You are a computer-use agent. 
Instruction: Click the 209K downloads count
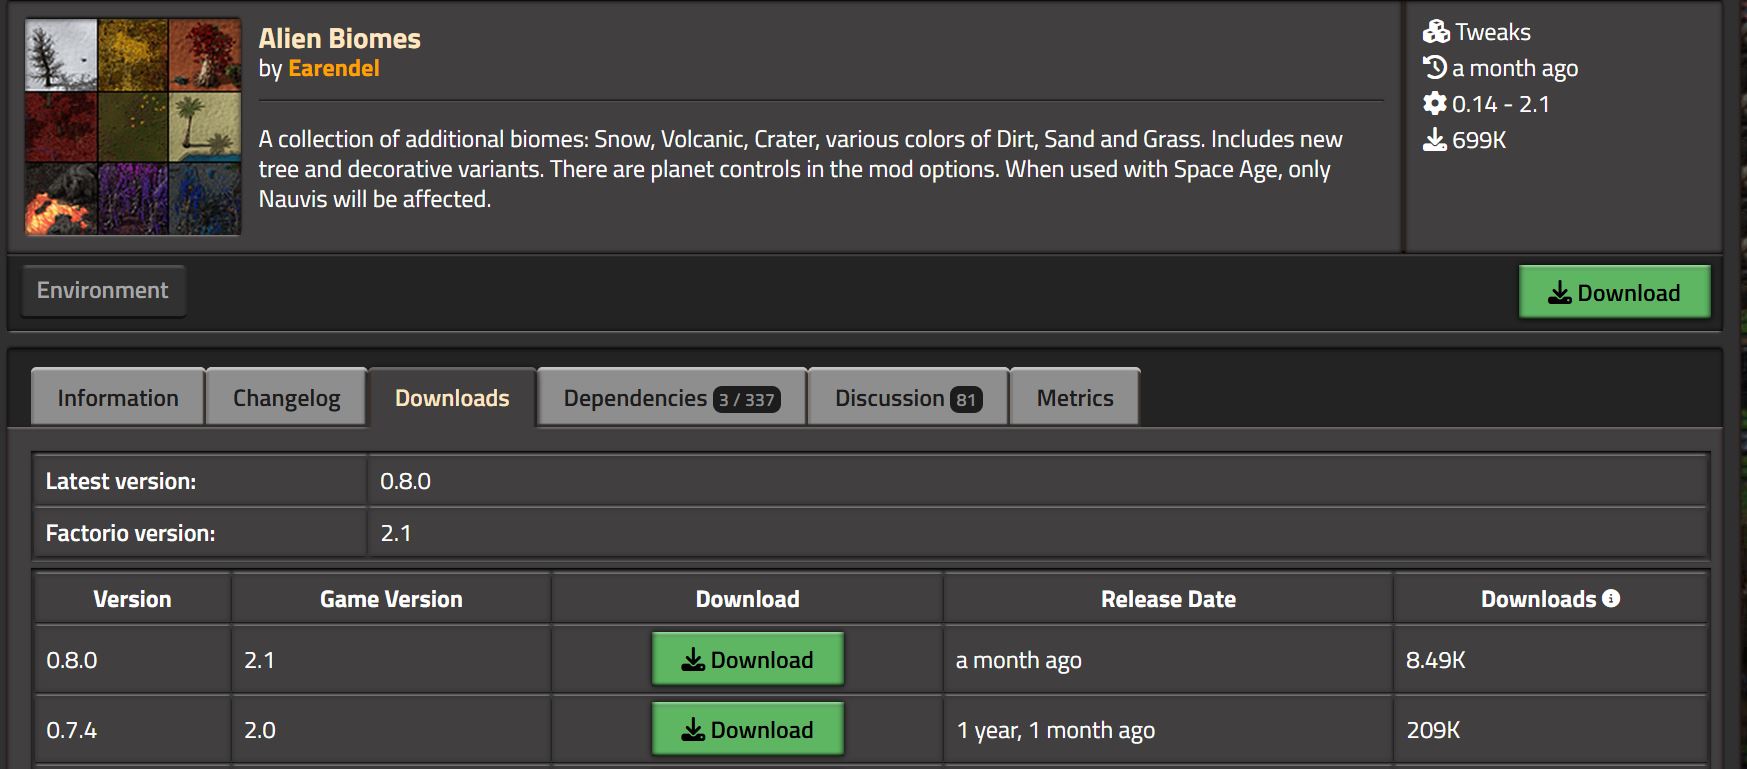[x=1434, y=730]
